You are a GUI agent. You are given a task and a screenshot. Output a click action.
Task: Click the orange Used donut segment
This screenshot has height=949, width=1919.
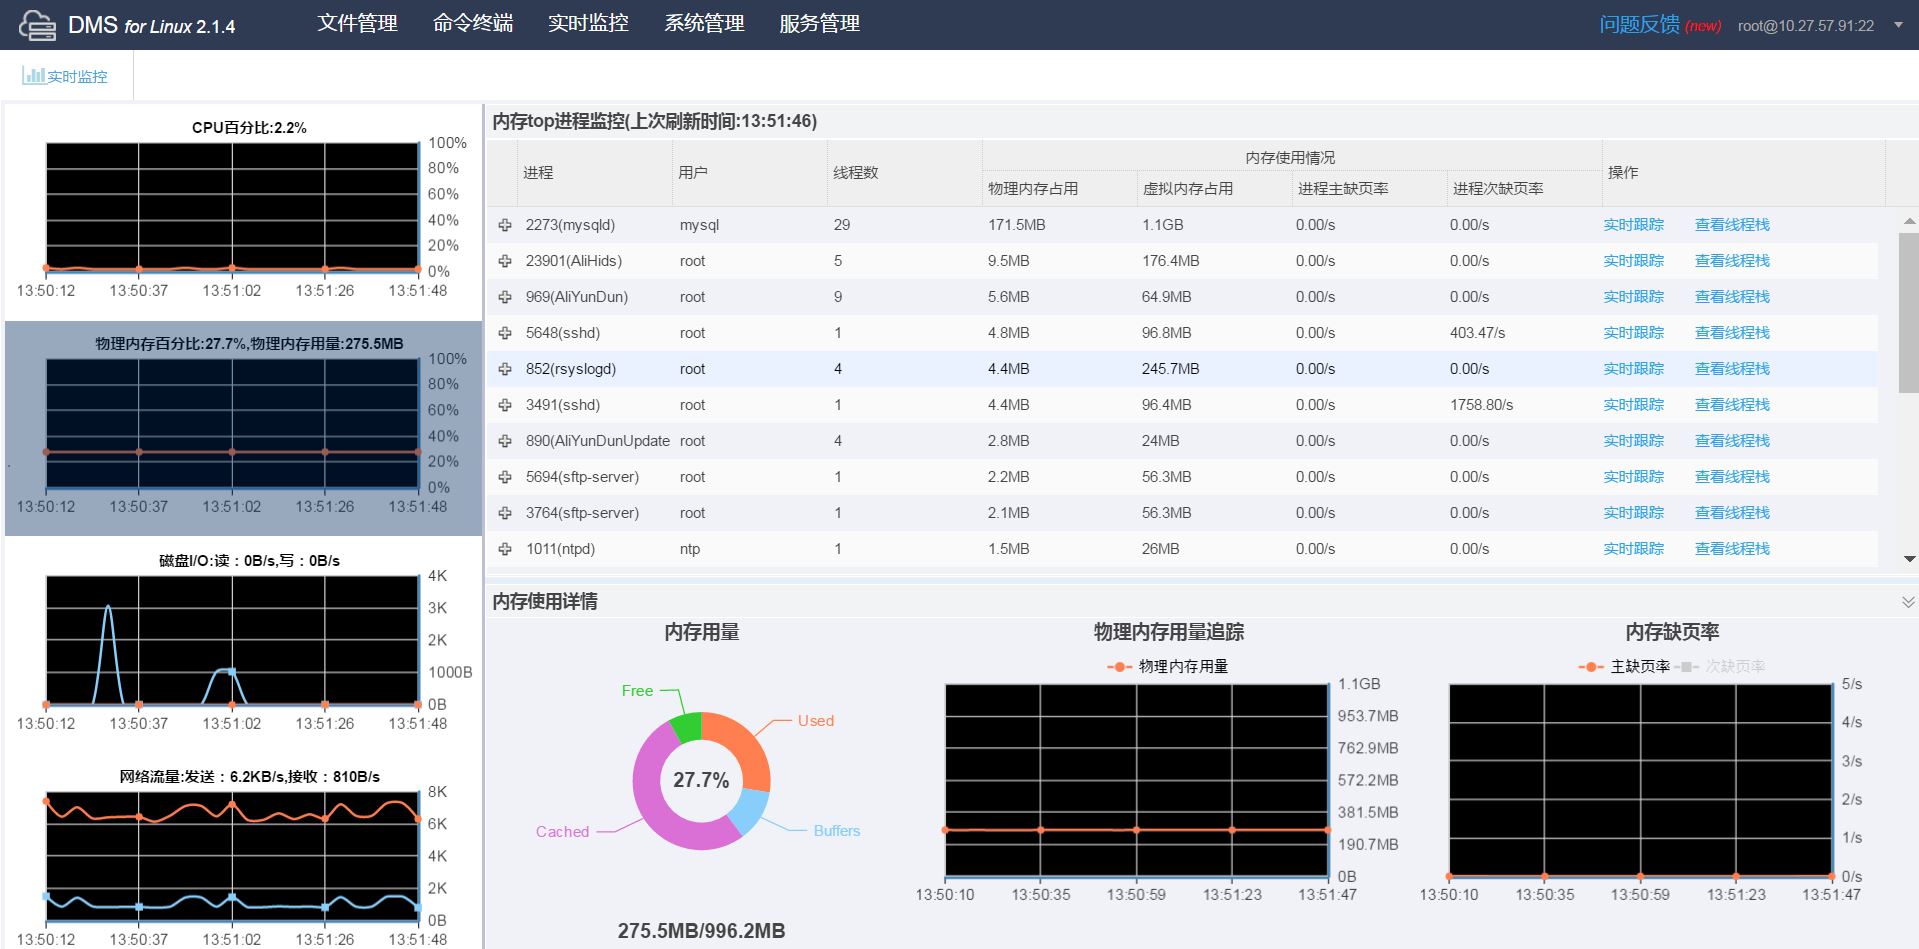click(x=745, y=748)
